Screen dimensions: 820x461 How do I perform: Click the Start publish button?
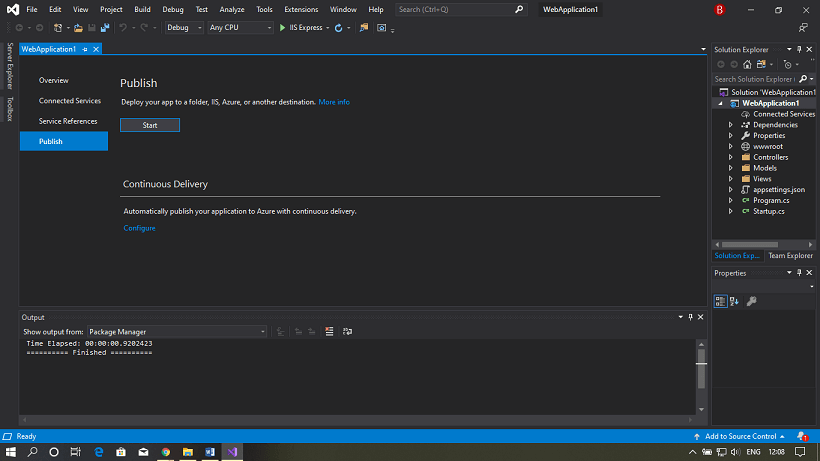coord(150,125)
